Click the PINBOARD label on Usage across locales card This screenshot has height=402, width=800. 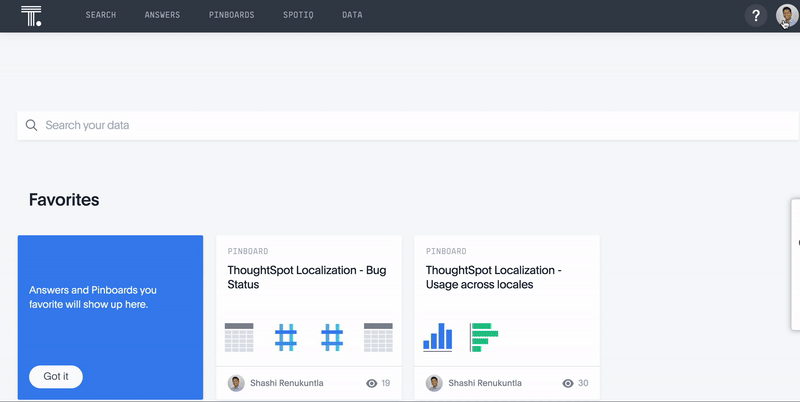tap(446, 251)
